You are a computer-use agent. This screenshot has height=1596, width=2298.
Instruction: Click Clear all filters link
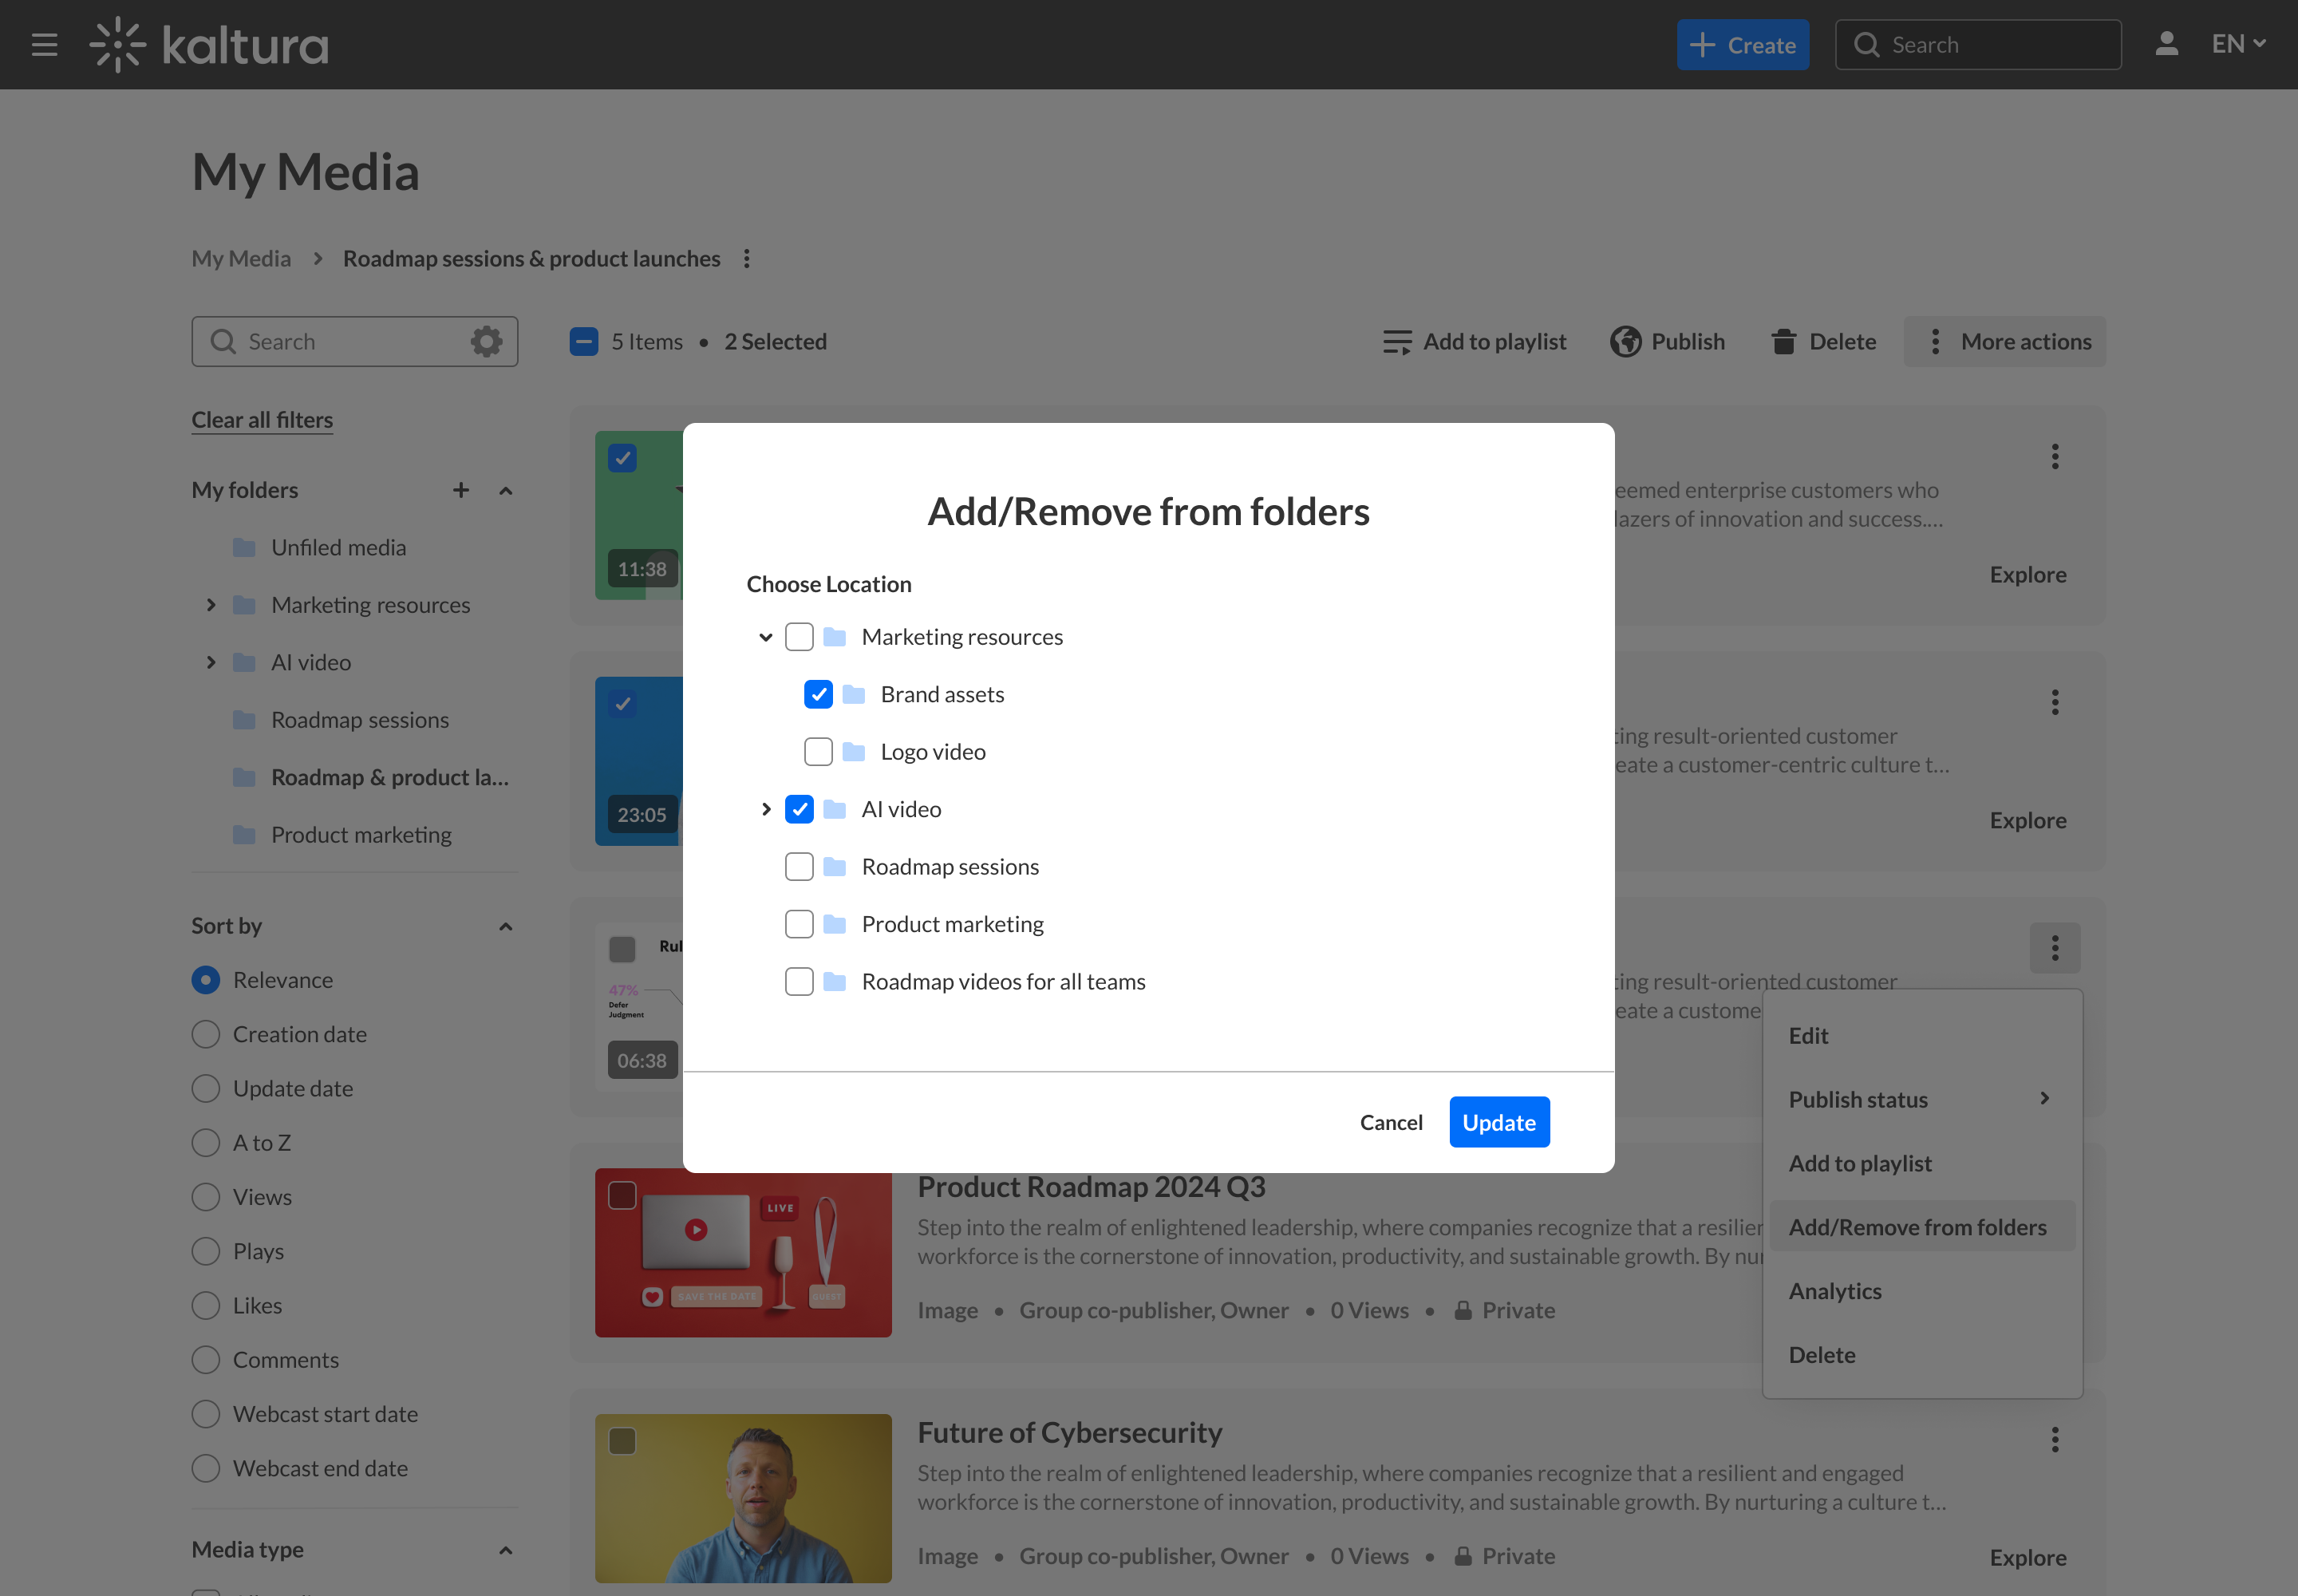click(x=262, y=420)
